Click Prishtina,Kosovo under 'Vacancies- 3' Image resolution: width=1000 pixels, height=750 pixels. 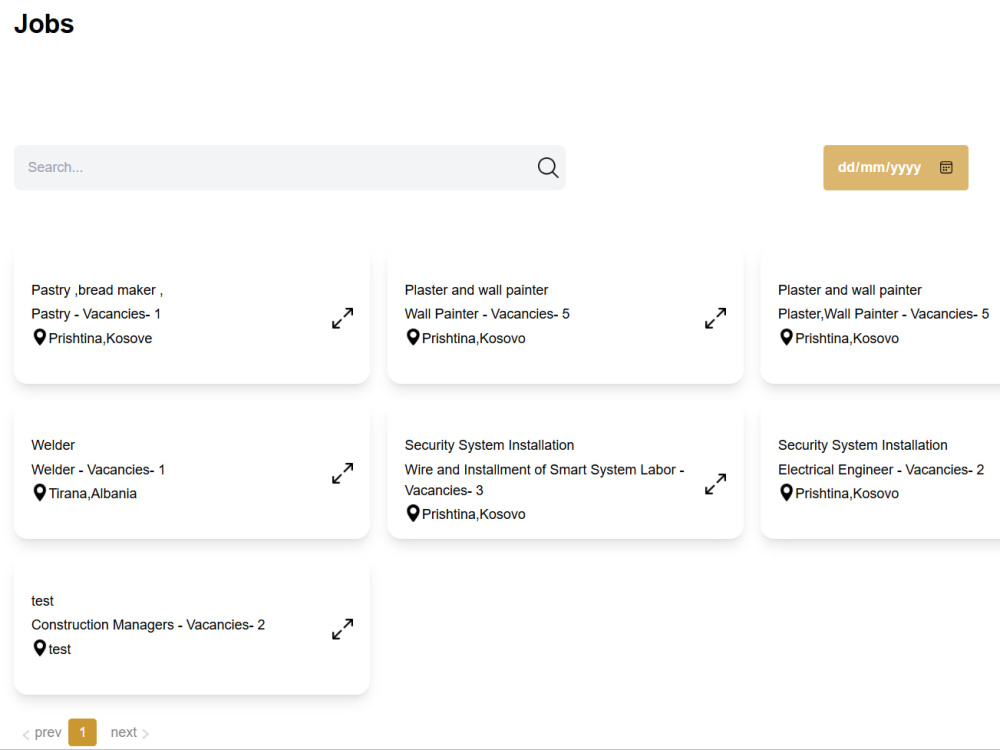tap(474, 514)
